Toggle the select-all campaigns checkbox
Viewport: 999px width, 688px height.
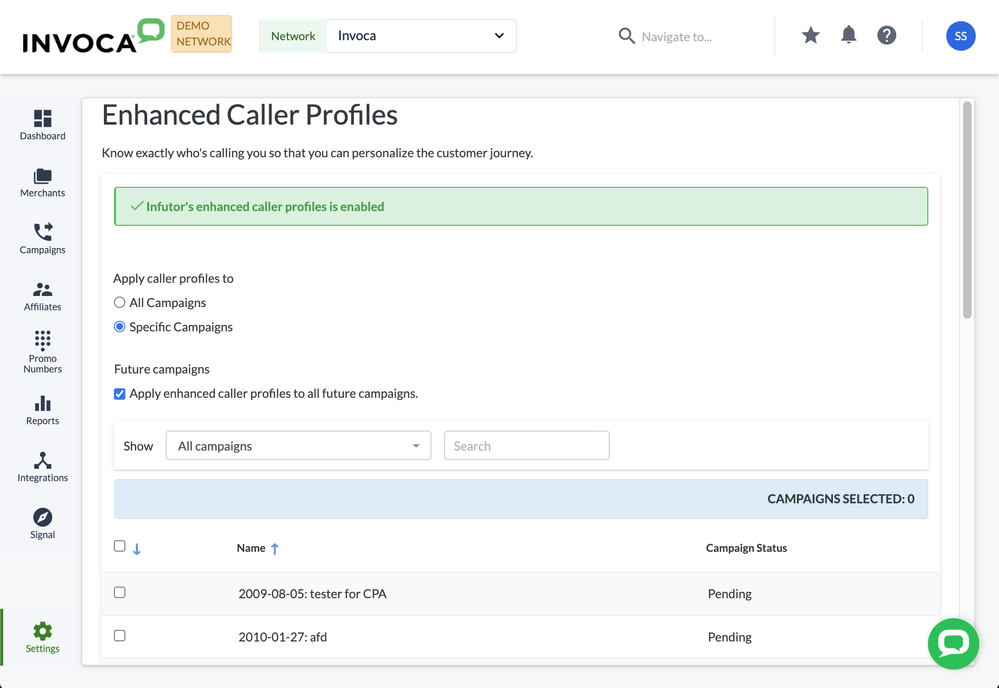(119, 546)
